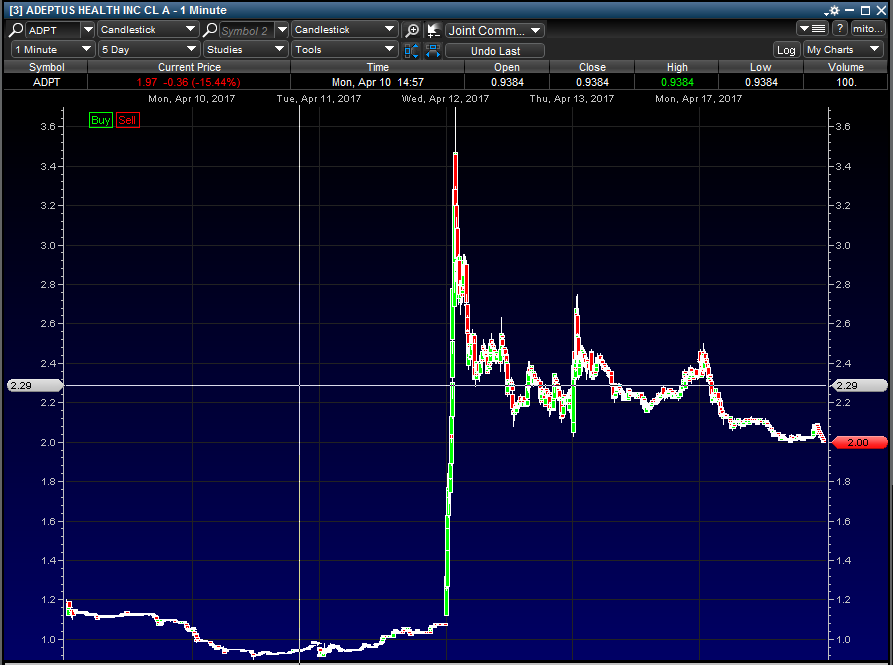Click the Thu, Apr 13, 2017 date label

[x=572, y=98]
